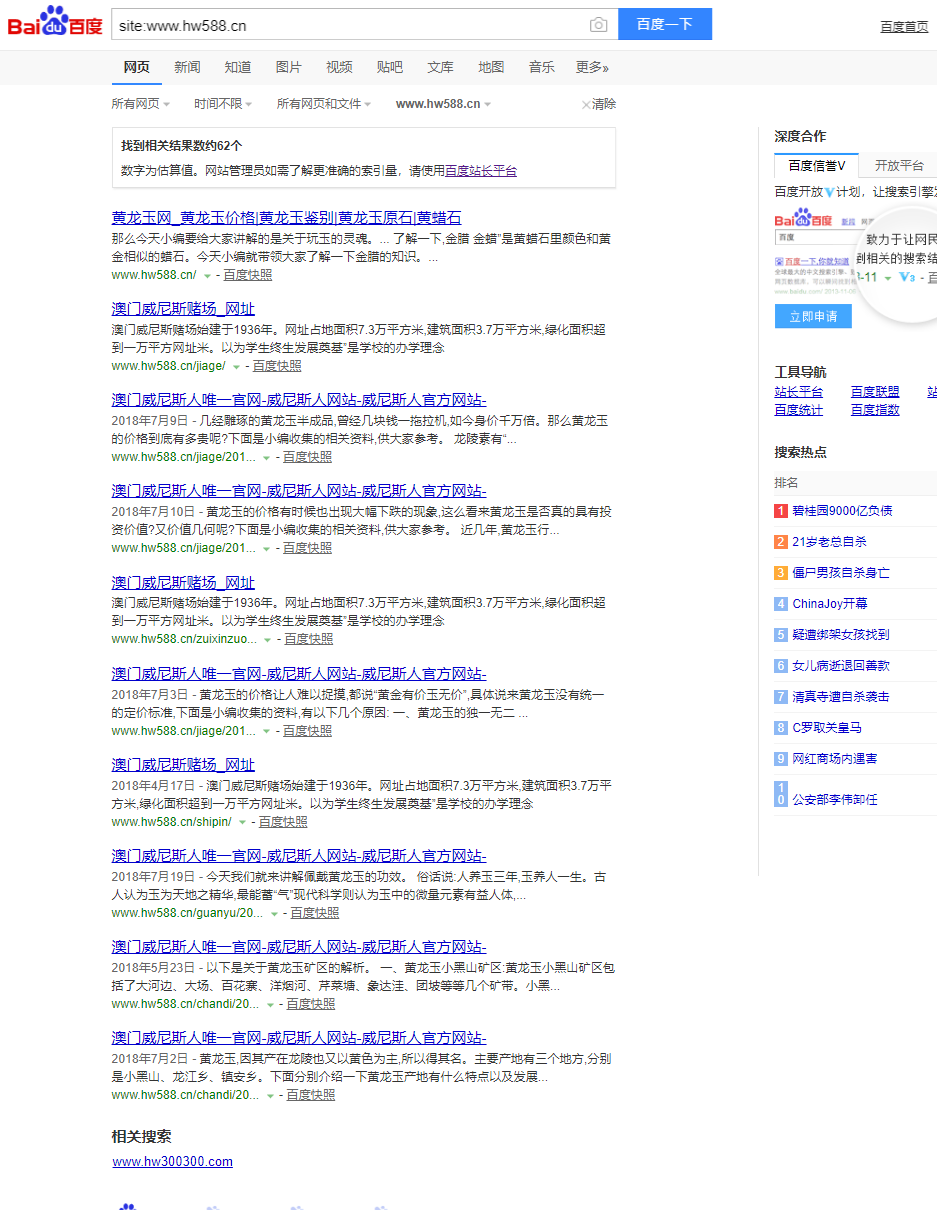This screenshot has width=937, height=1210.
Task: Switch to the 文库 tab
Action: [x=440, y=67]
